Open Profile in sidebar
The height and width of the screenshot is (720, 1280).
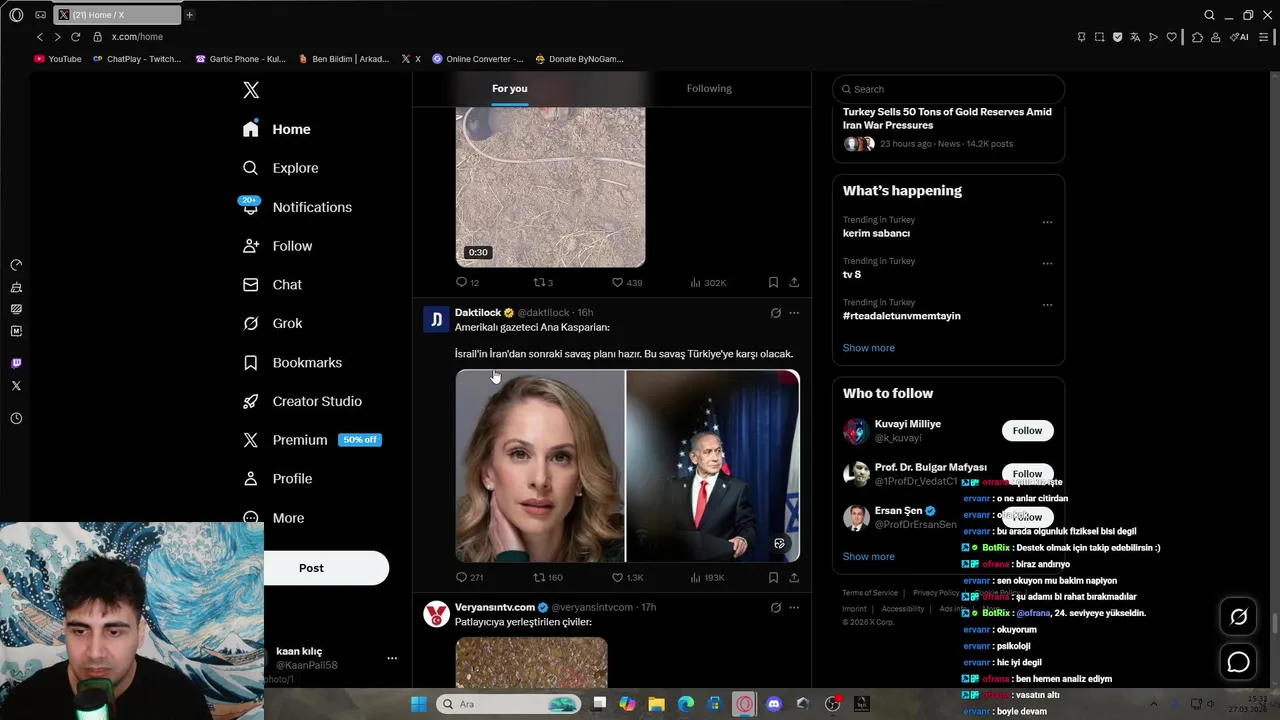[x=278, y=479]
